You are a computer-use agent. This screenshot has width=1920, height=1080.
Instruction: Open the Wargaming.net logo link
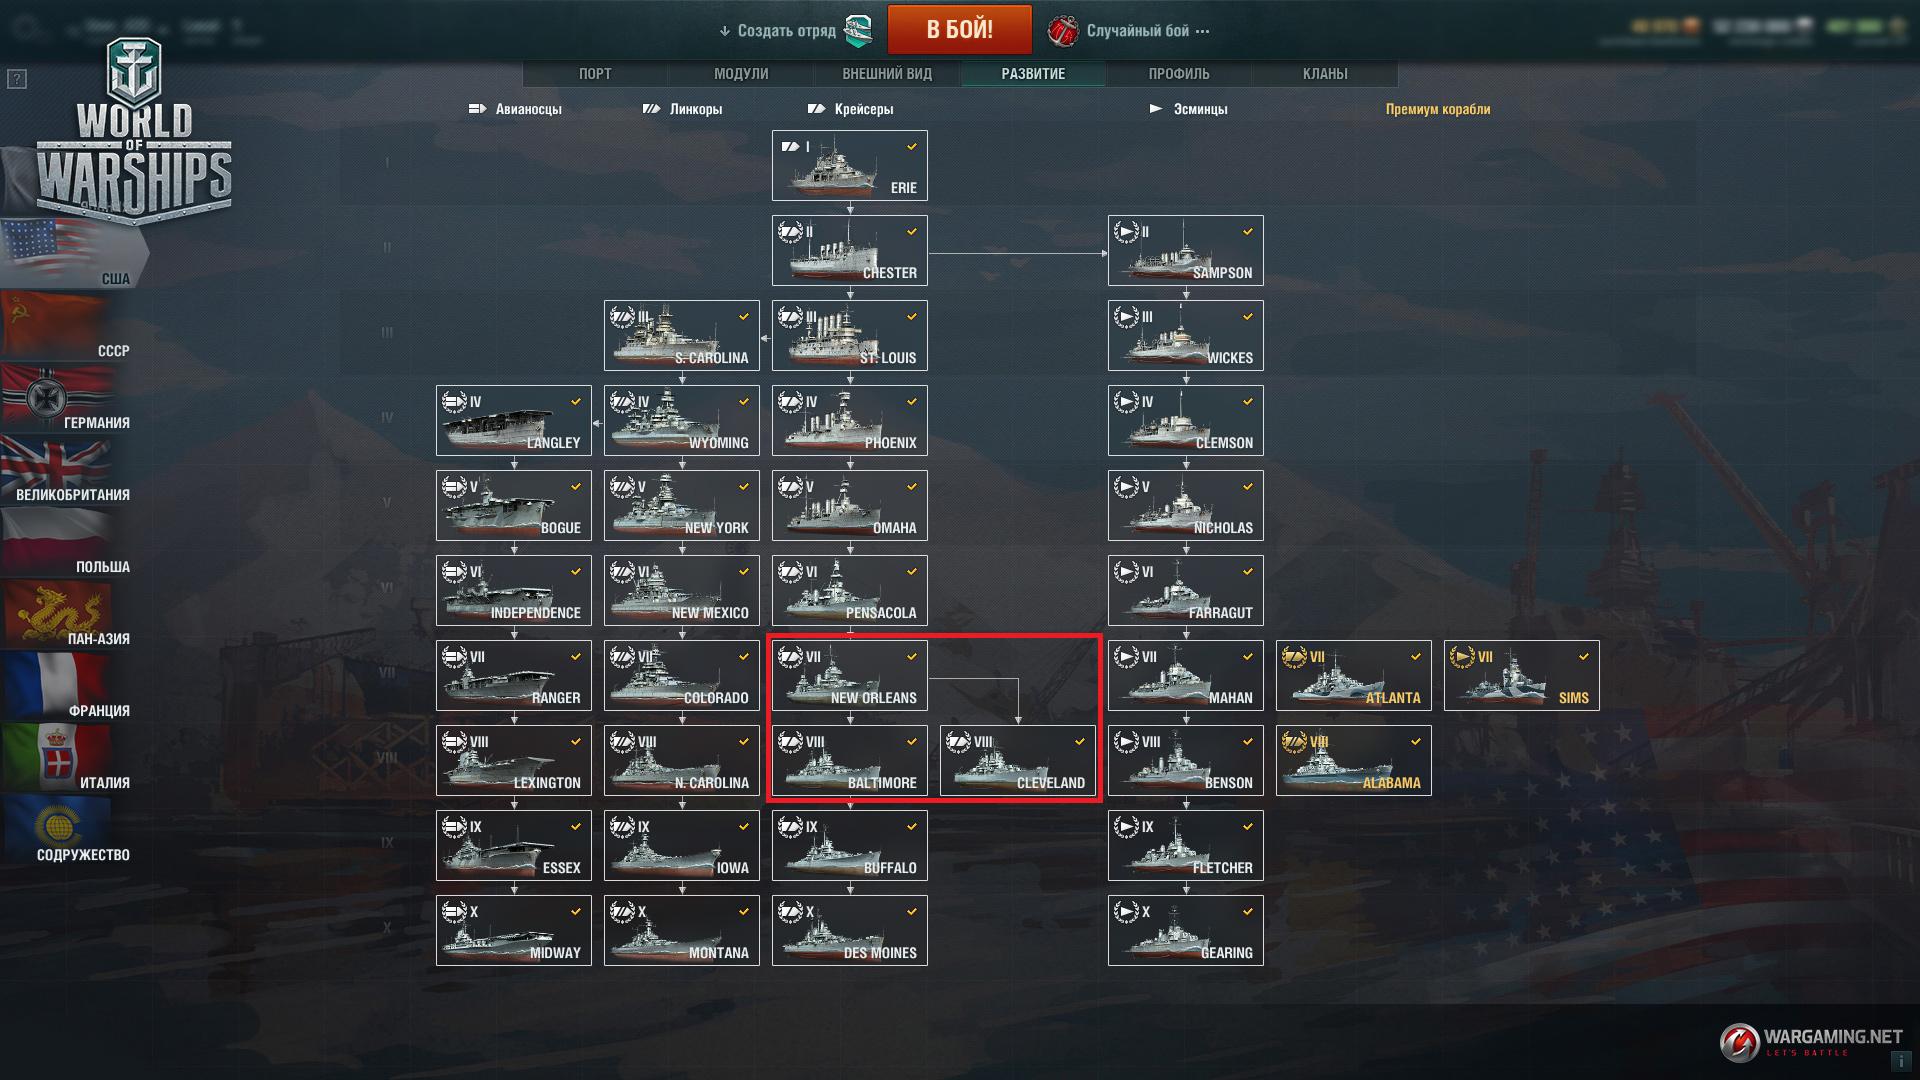pyautogui.click(x=1810, y=1041)
